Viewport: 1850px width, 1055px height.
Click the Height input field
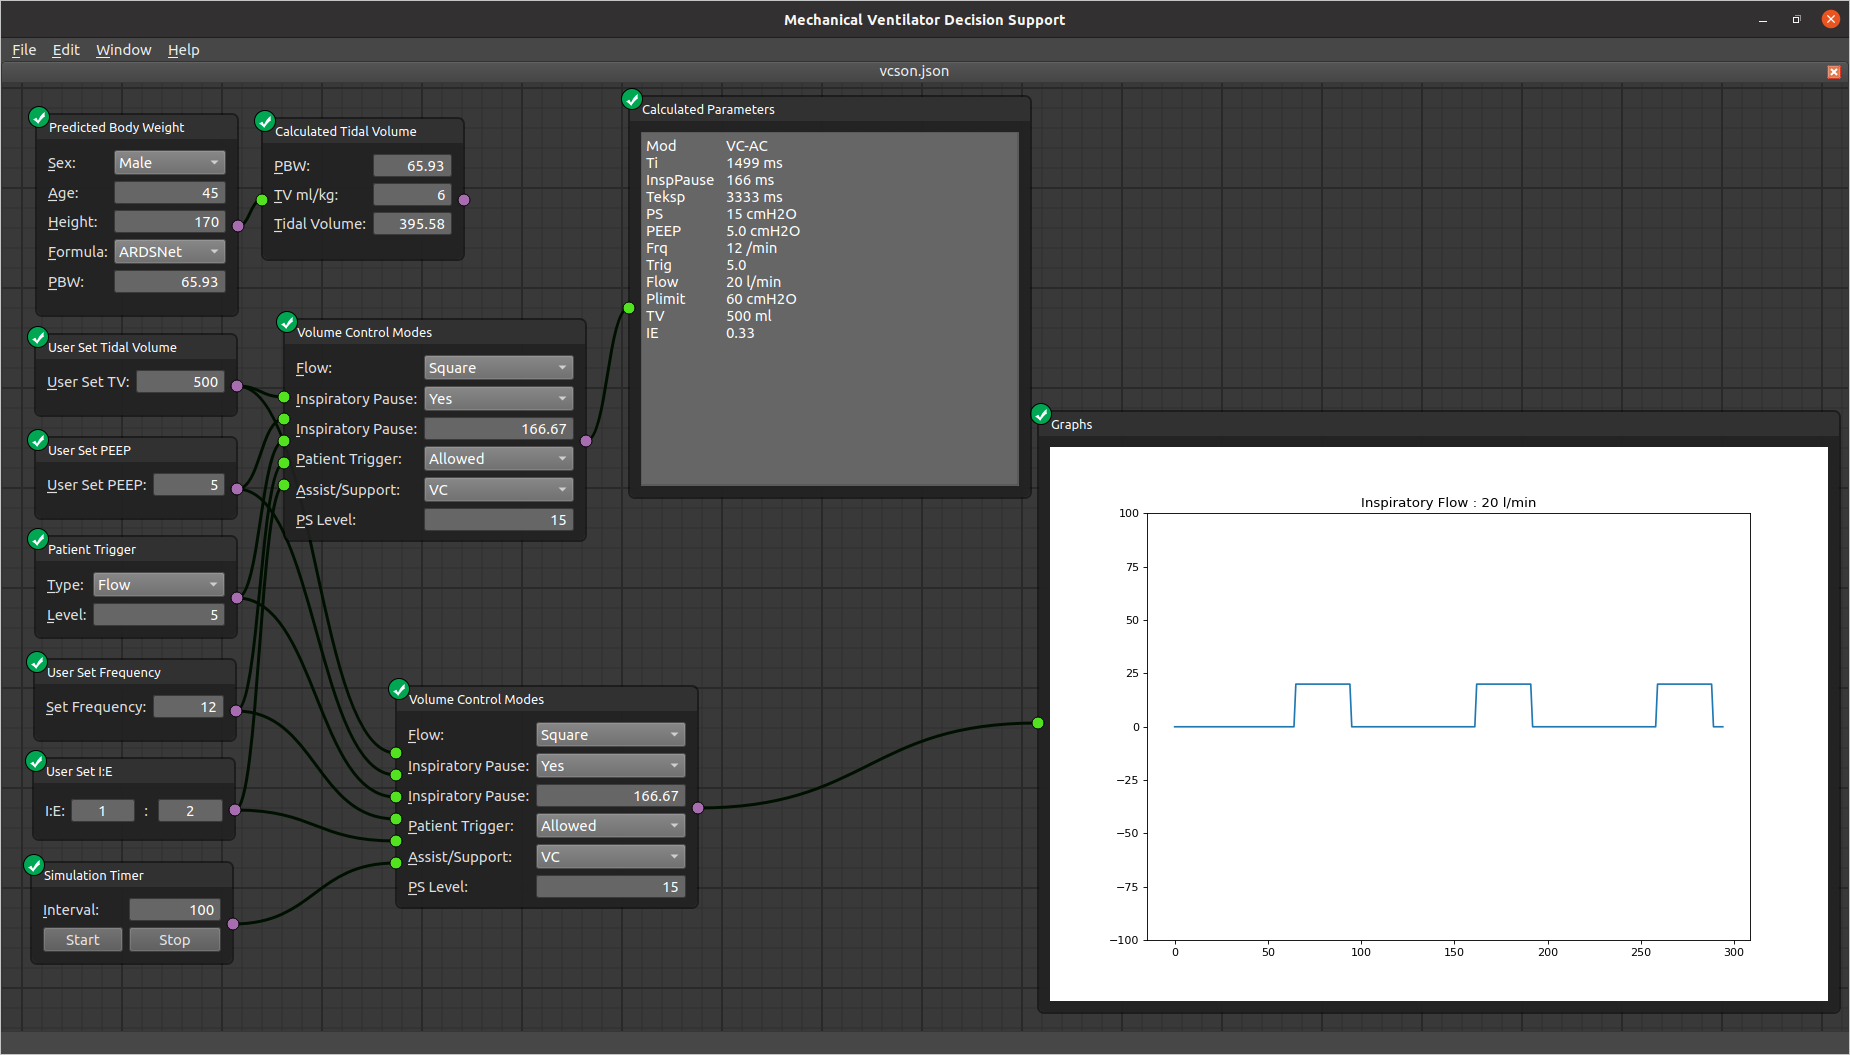coord(169,222)
